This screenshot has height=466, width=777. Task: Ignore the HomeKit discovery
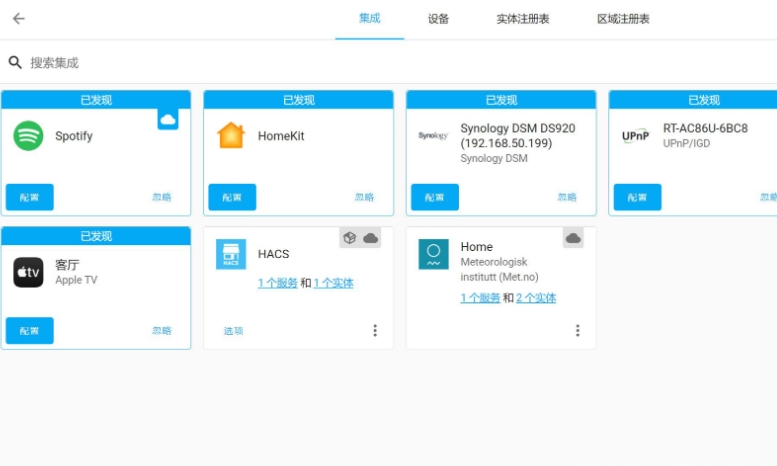tap(364, 197)
